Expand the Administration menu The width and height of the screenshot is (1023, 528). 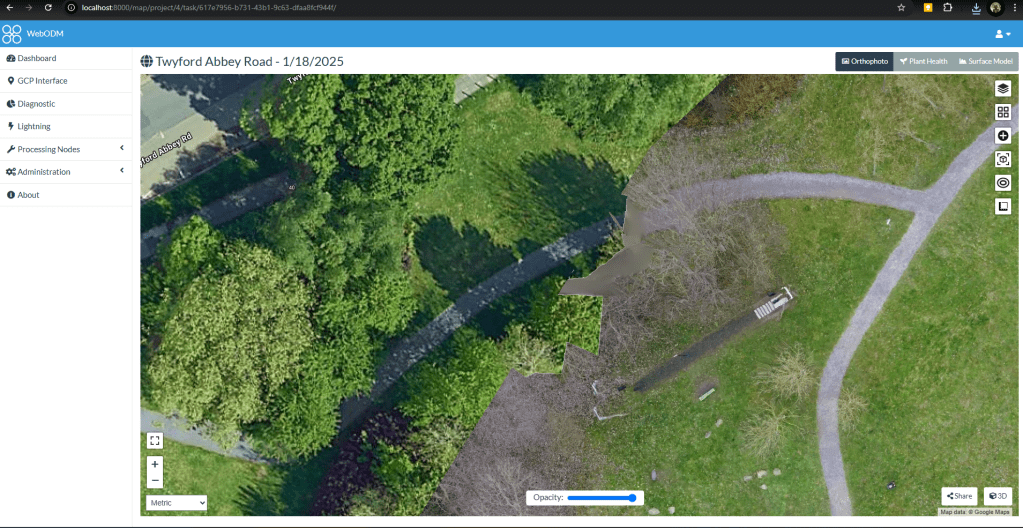65,172
